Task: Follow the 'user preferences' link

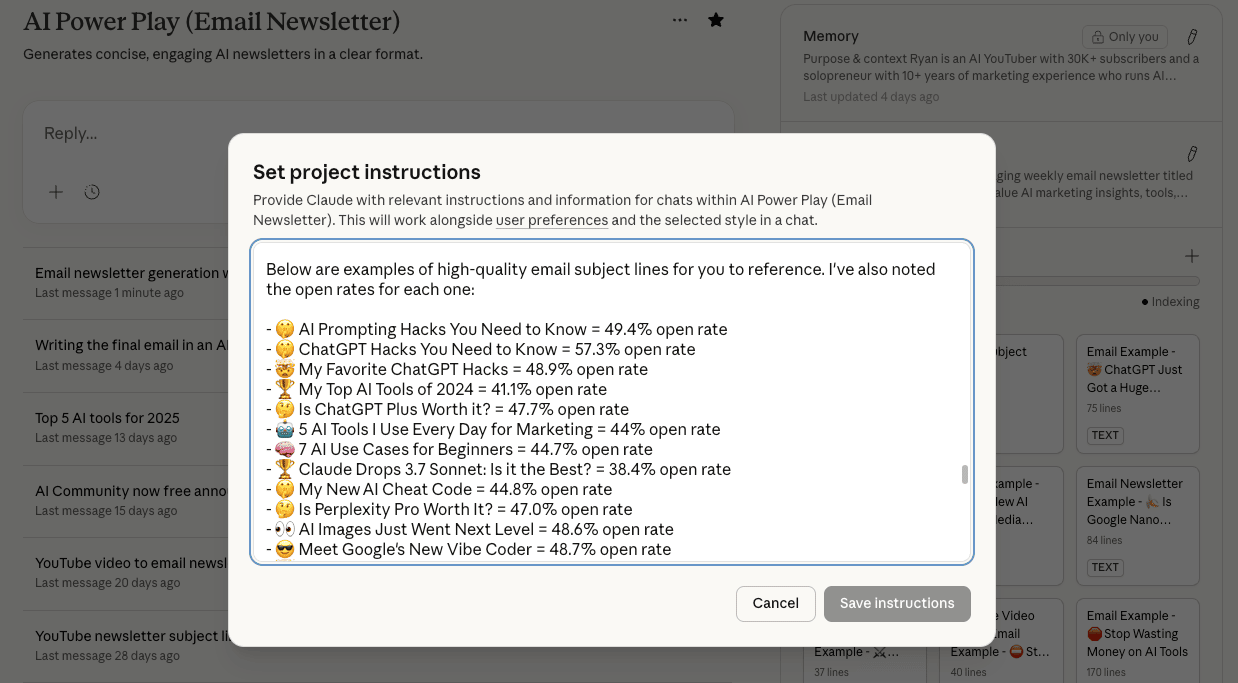Action: (551, 220)
